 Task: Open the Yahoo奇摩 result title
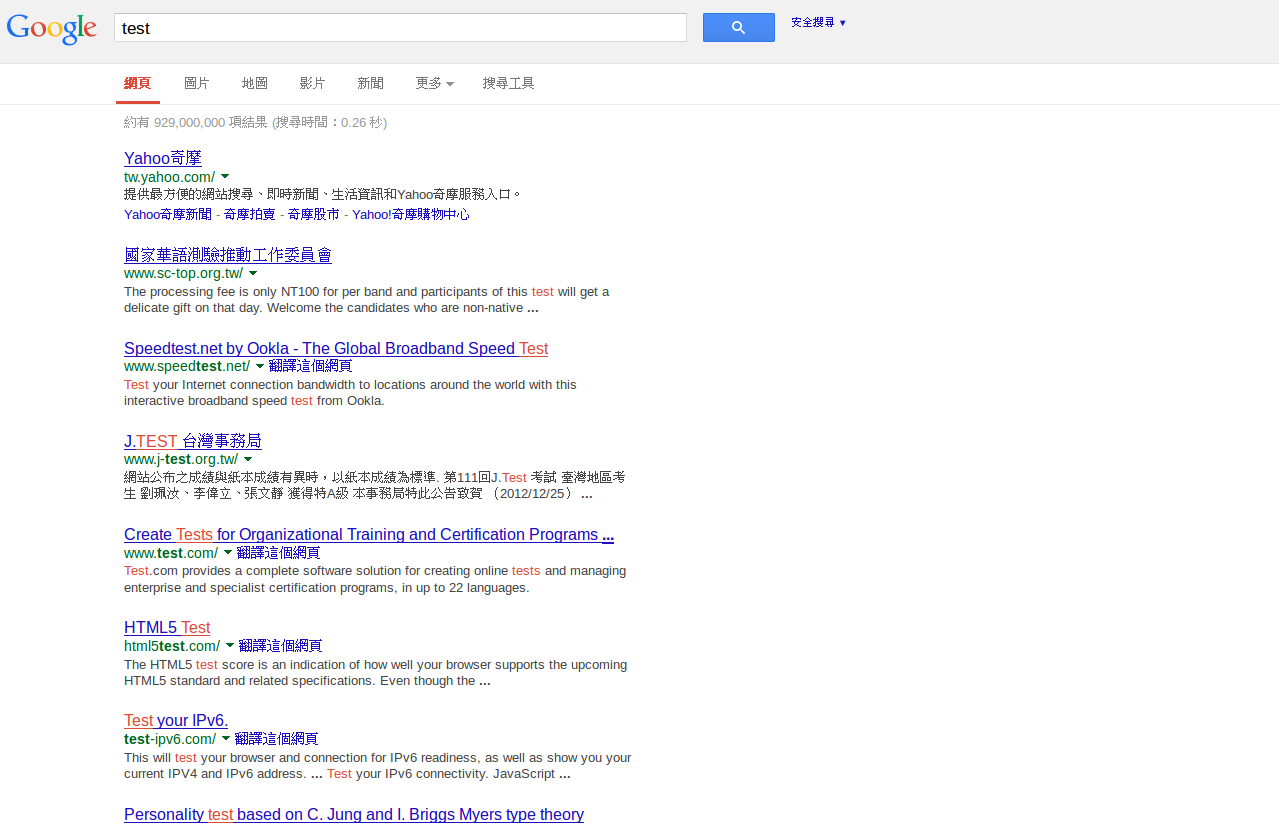coord(163,158)
